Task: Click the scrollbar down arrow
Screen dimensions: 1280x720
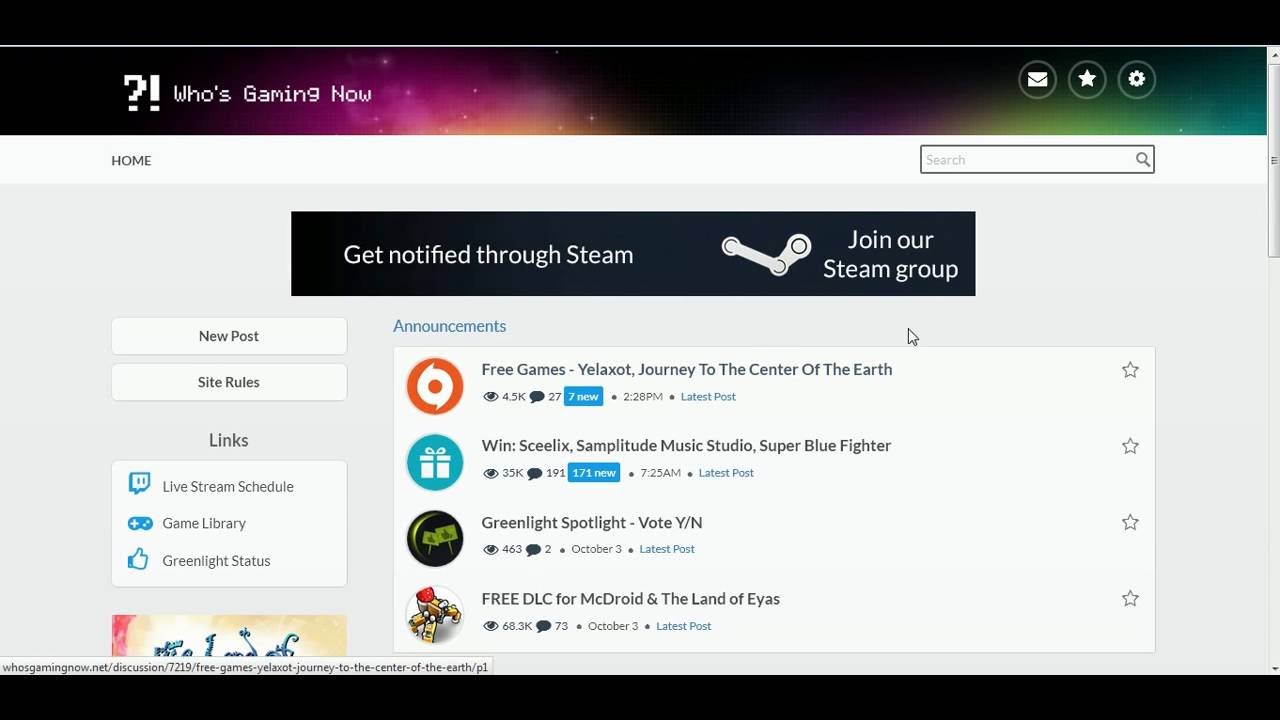Action: click(1273, 668)
